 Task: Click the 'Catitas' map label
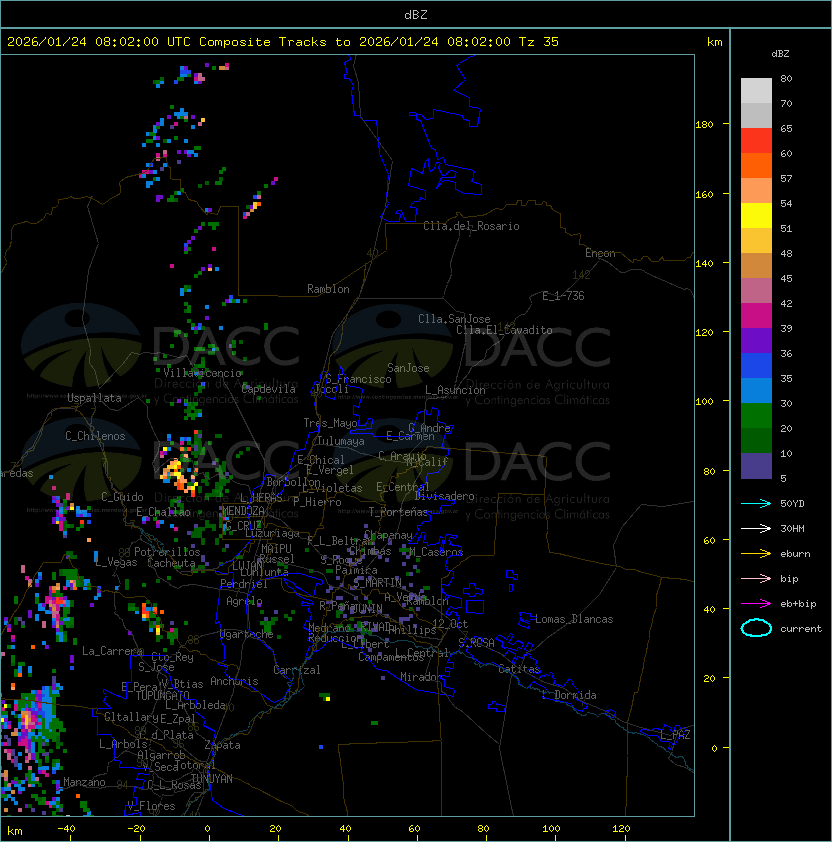point(519,669)
